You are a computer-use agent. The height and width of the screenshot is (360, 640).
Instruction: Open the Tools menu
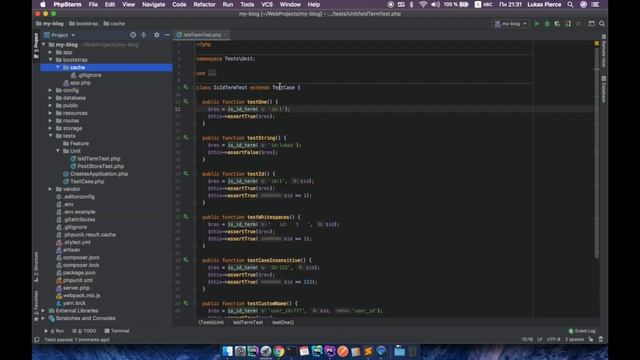point(247,4)
